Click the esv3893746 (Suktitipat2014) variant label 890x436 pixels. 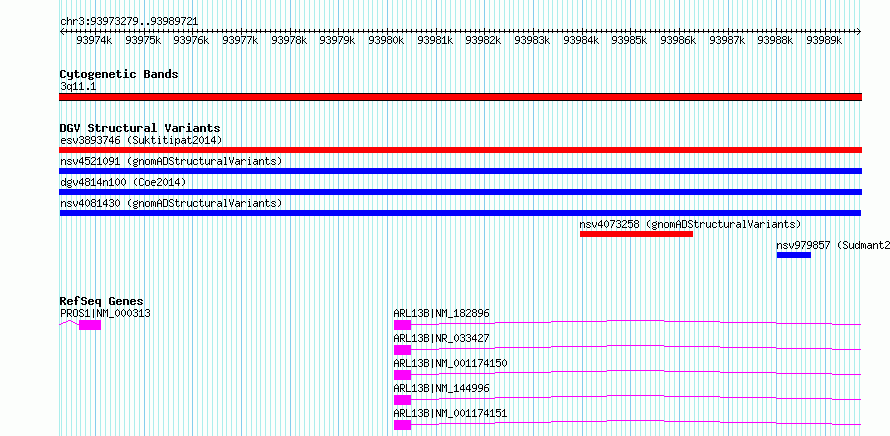point(141,140)
